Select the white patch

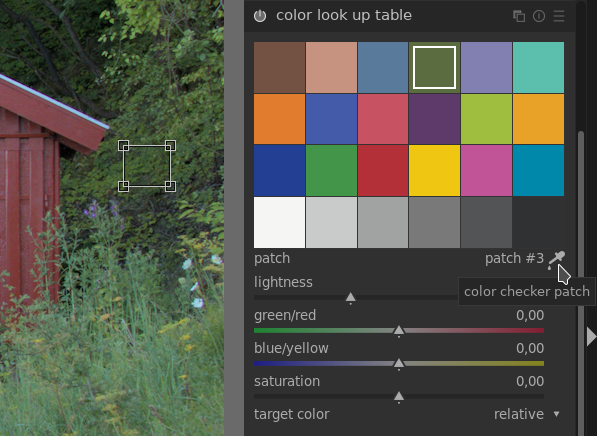[279, 222]
